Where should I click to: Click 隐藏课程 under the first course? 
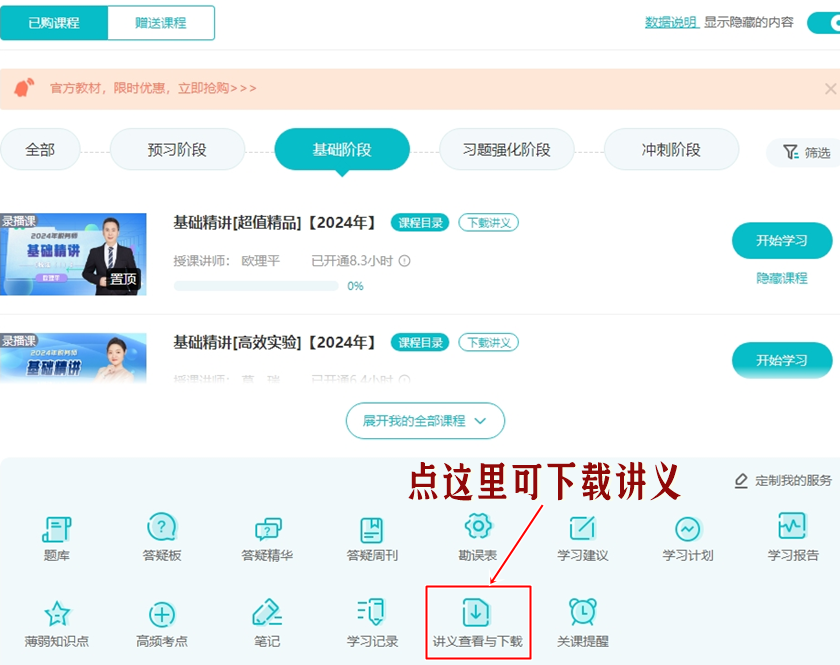click(x=781, y=278)
